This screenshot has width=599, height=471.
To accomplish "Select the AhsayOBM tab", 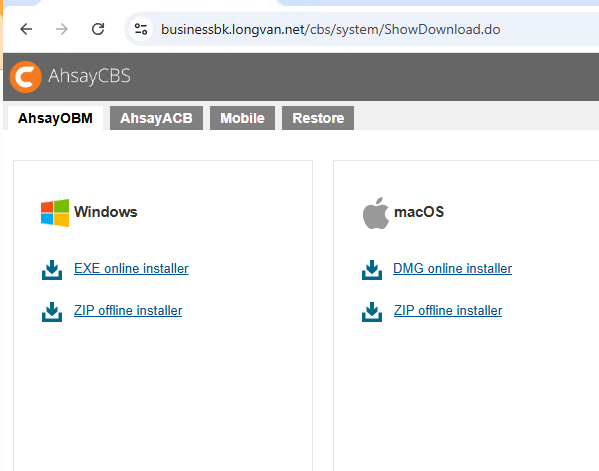I will pos(55,118).
